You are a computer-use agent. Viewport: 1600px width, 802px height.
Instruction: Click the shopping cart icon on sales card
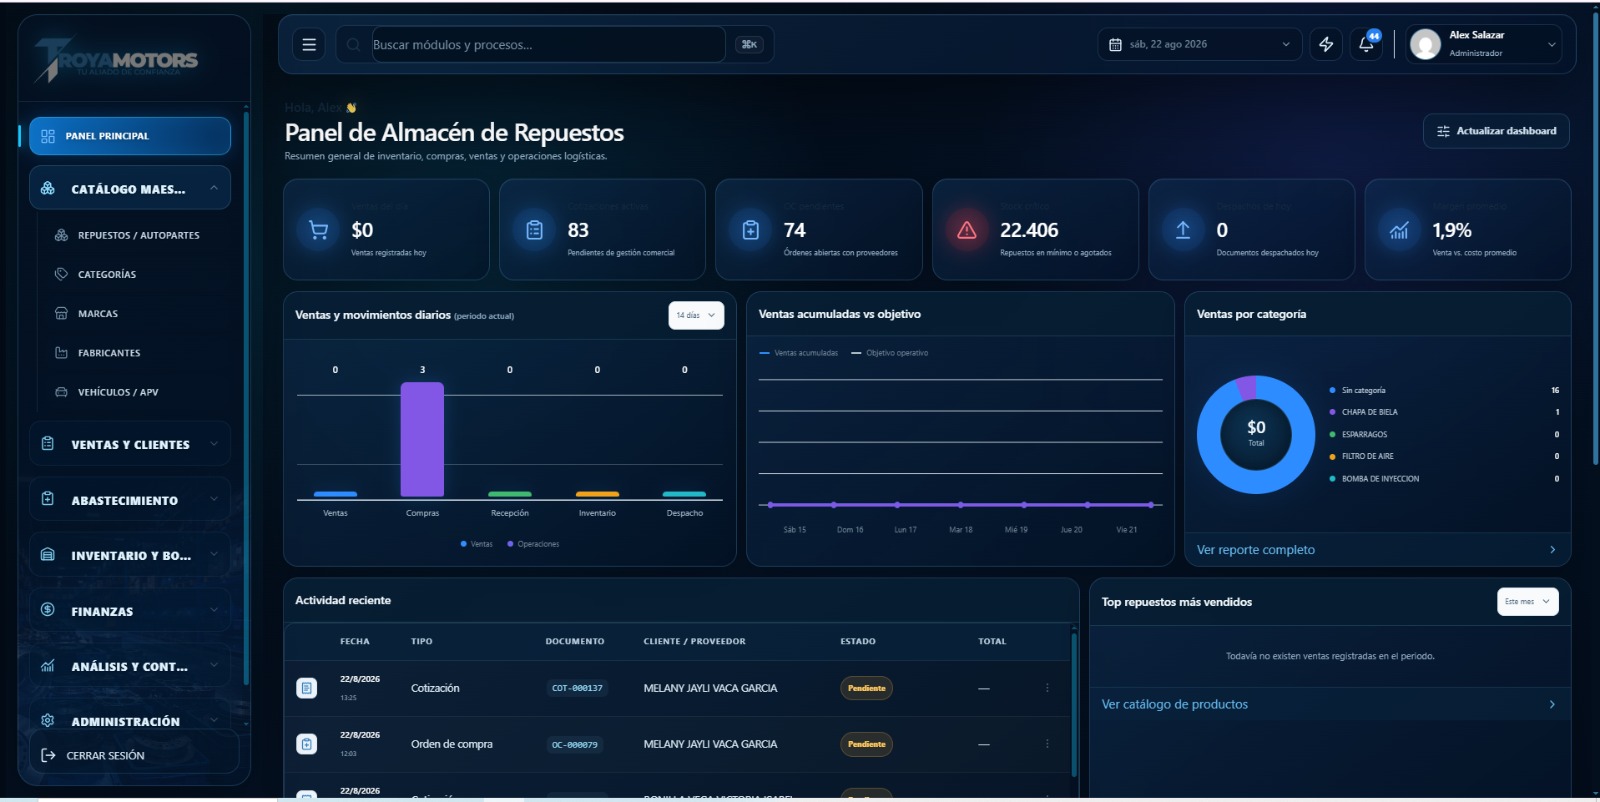[319, 230]
